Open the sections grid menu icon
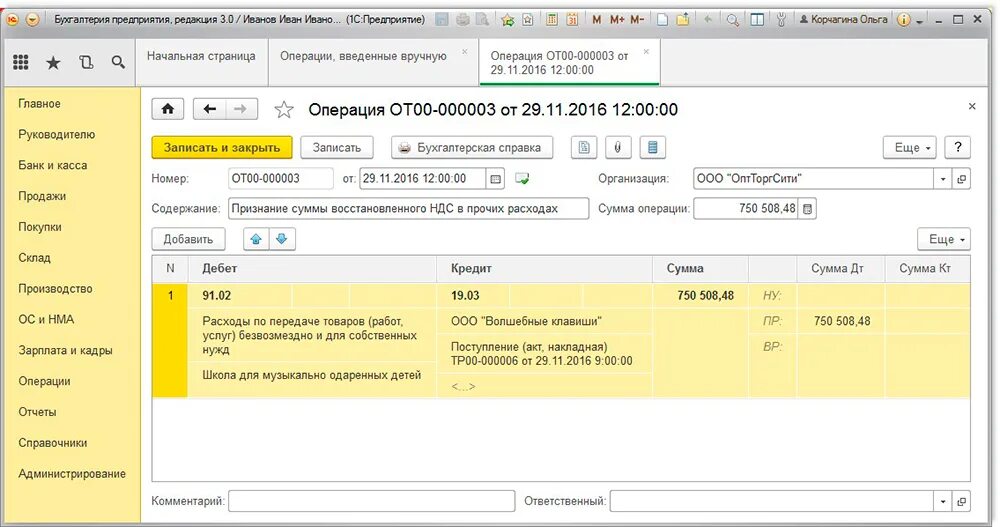The height and width of the screenshot is (527, 1000). point(20,62)
